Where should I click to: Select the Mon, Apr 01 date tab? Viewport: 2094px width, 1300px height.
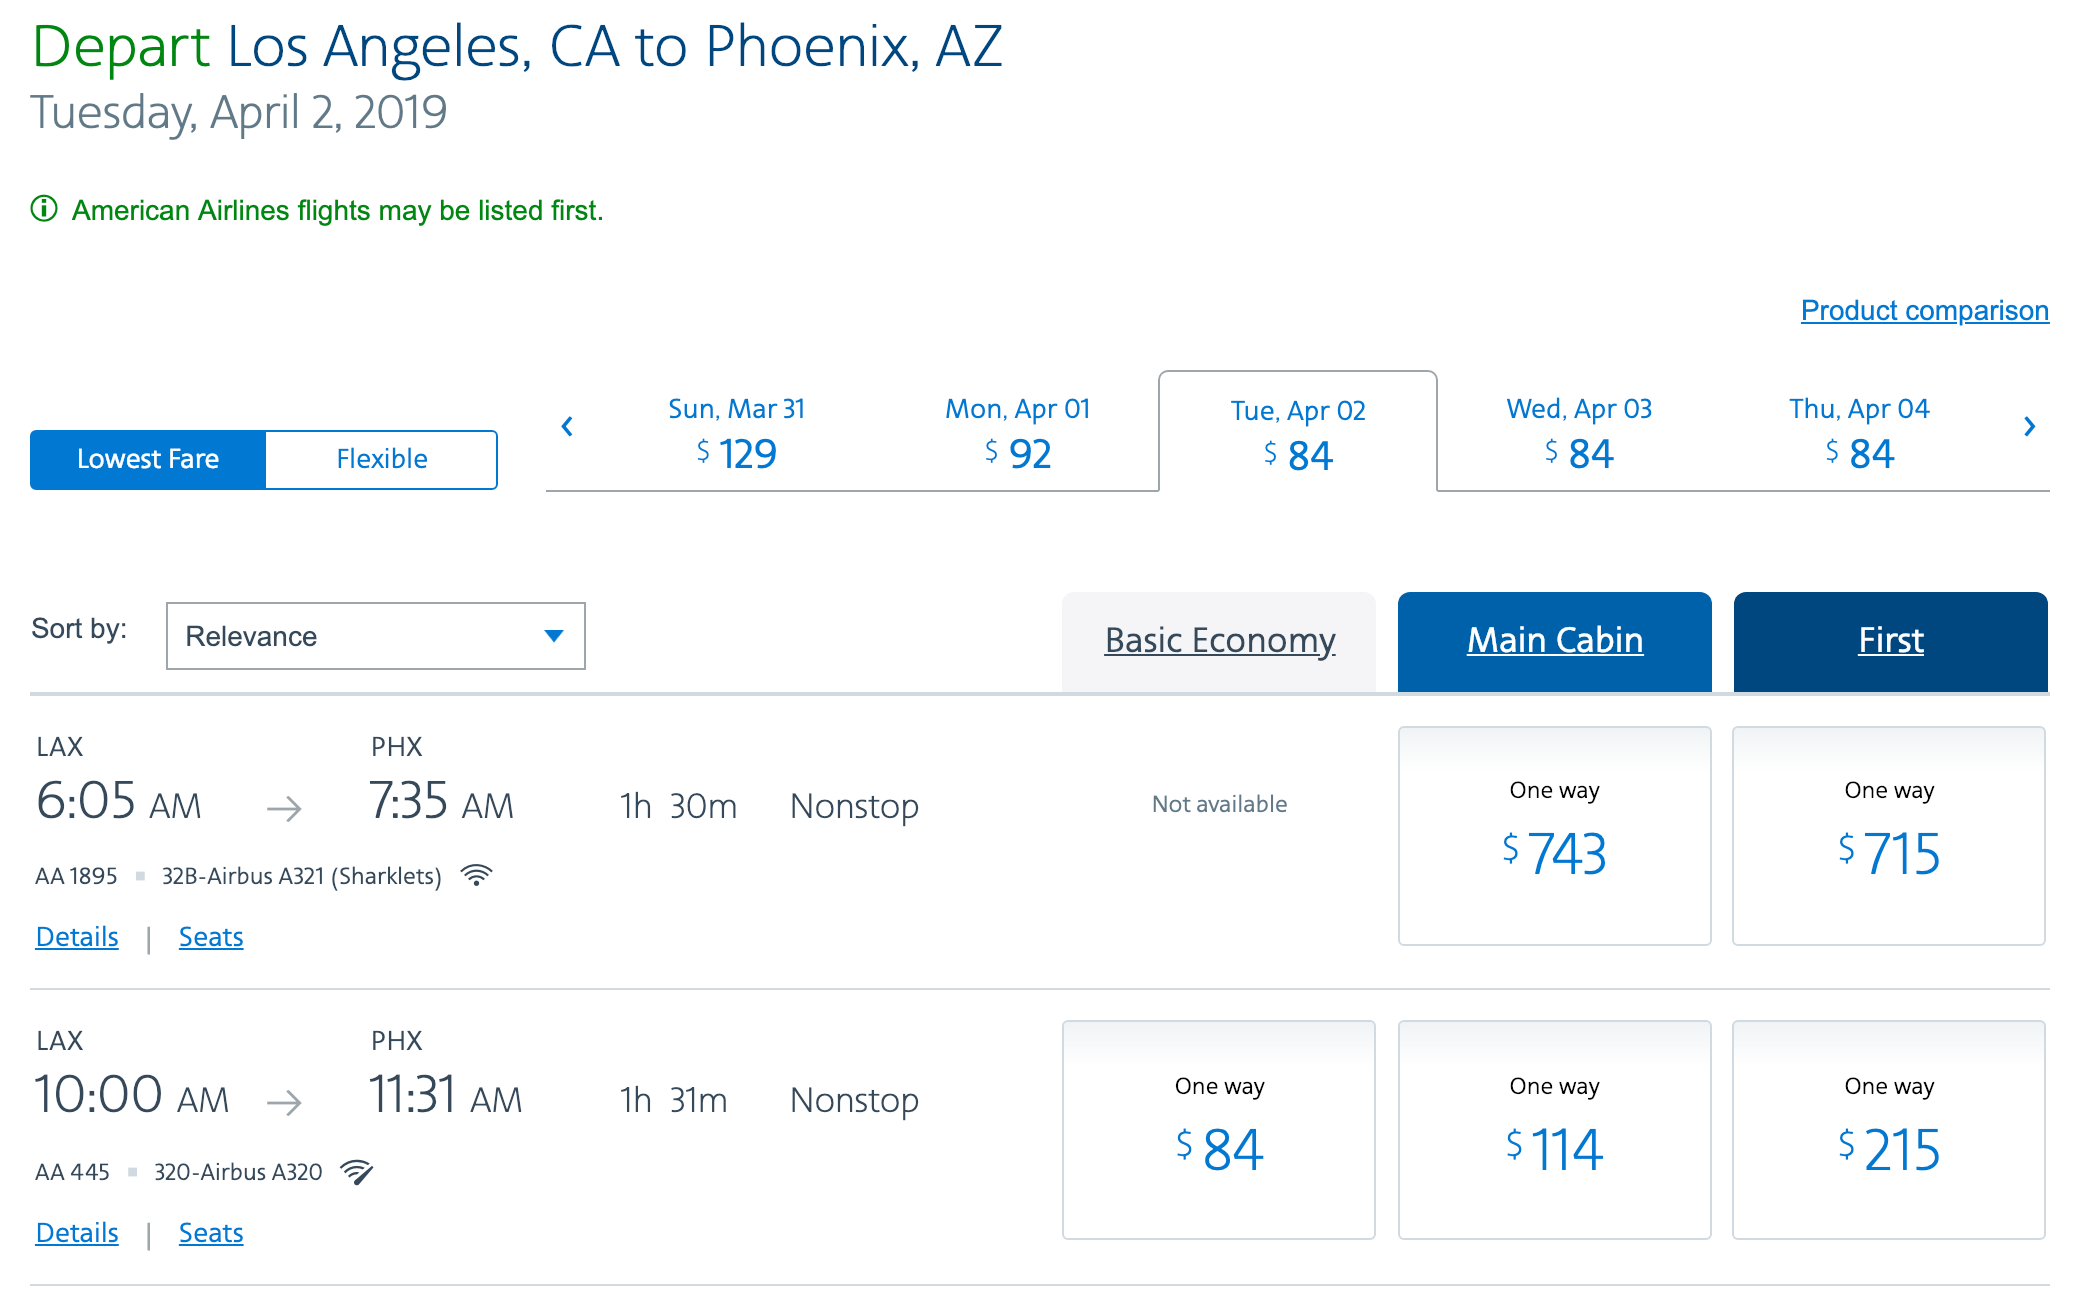[x=1017, y=432]
